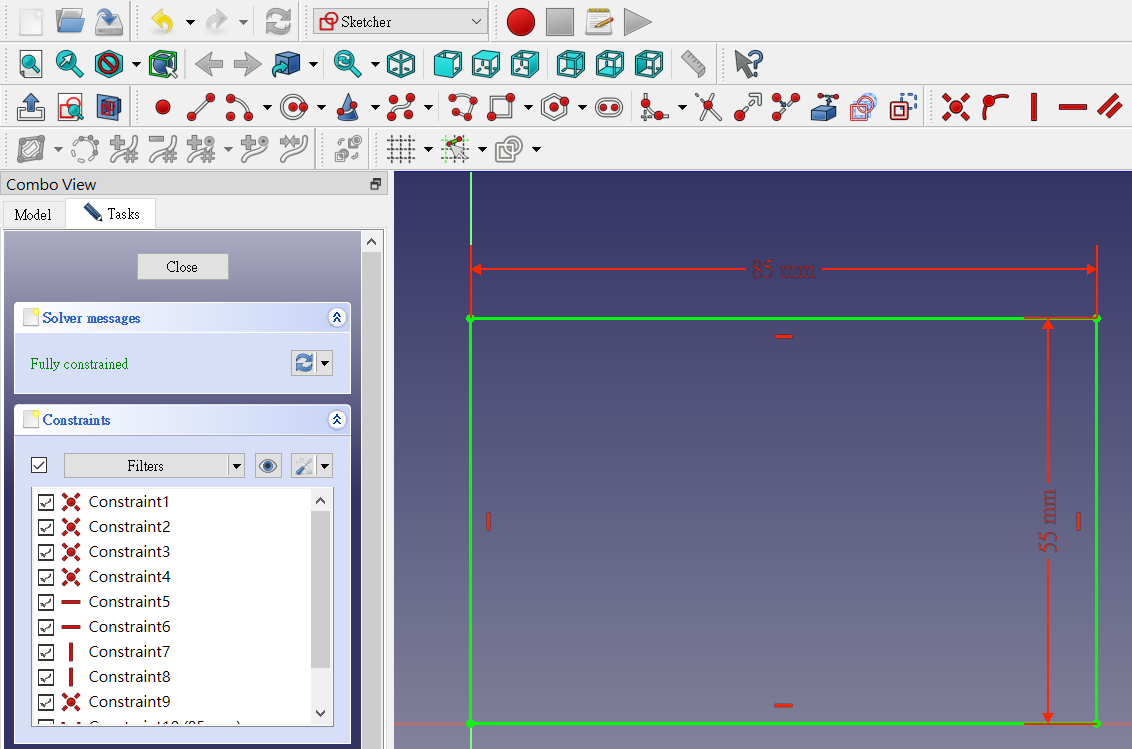This screenshot has width=1132, height=749.
Task: Click the Close button
Action: [x=183, y=267]
